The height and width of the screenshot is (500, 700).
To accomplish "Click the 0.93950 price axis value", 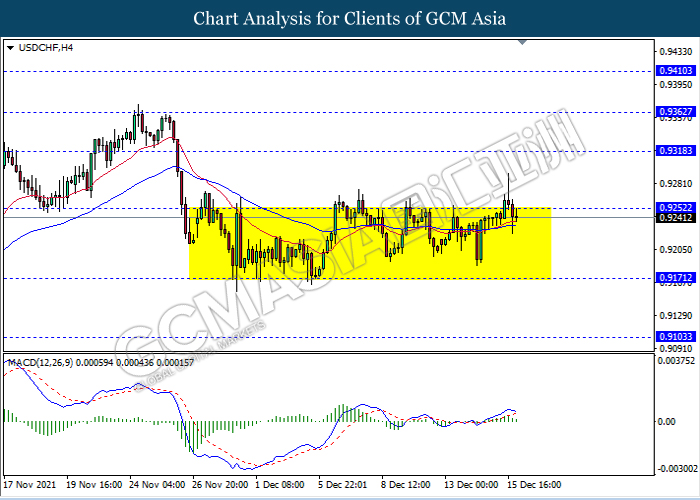I will 676,85.
